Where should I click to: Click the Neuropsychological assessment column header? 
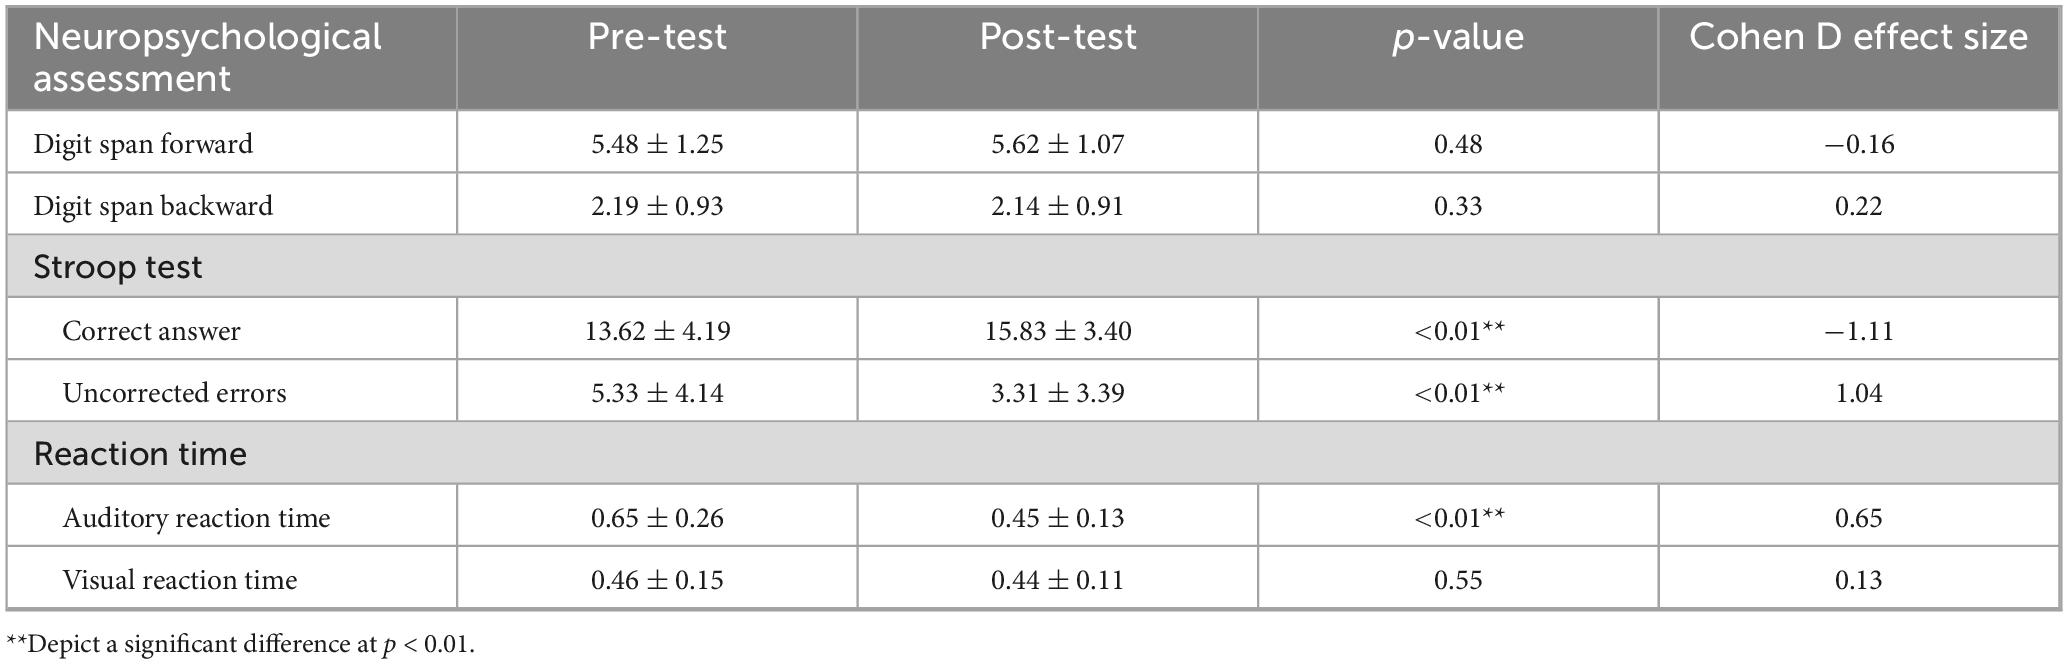point(207,57)
